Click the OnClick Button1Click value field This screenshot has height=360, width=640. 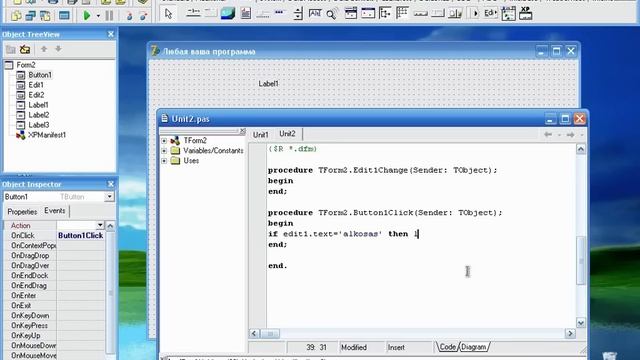80,236
